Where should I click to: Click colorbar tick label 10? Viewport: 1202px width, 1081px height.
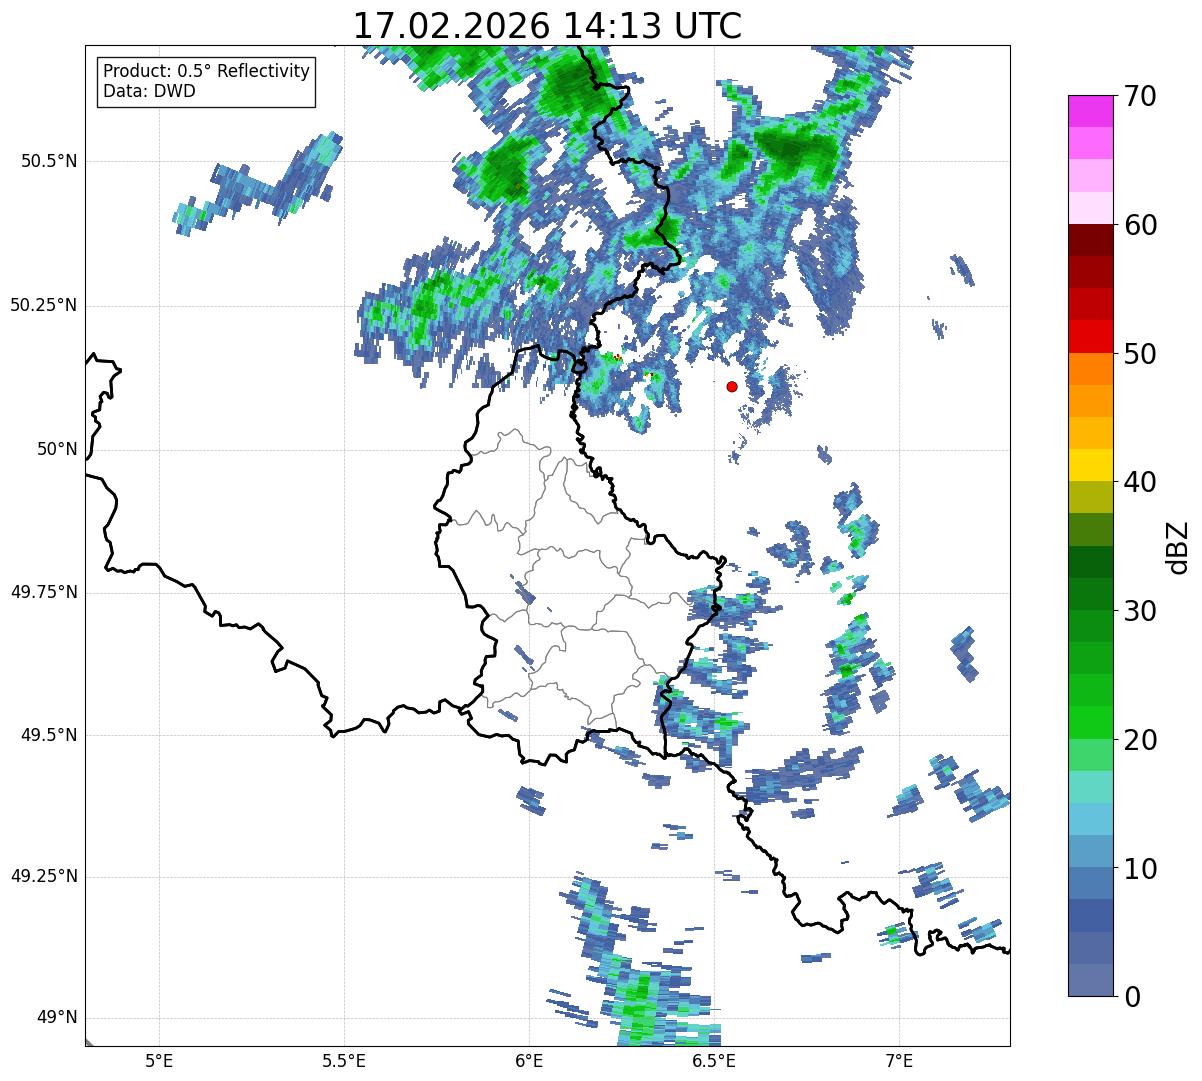(1139, 869)
